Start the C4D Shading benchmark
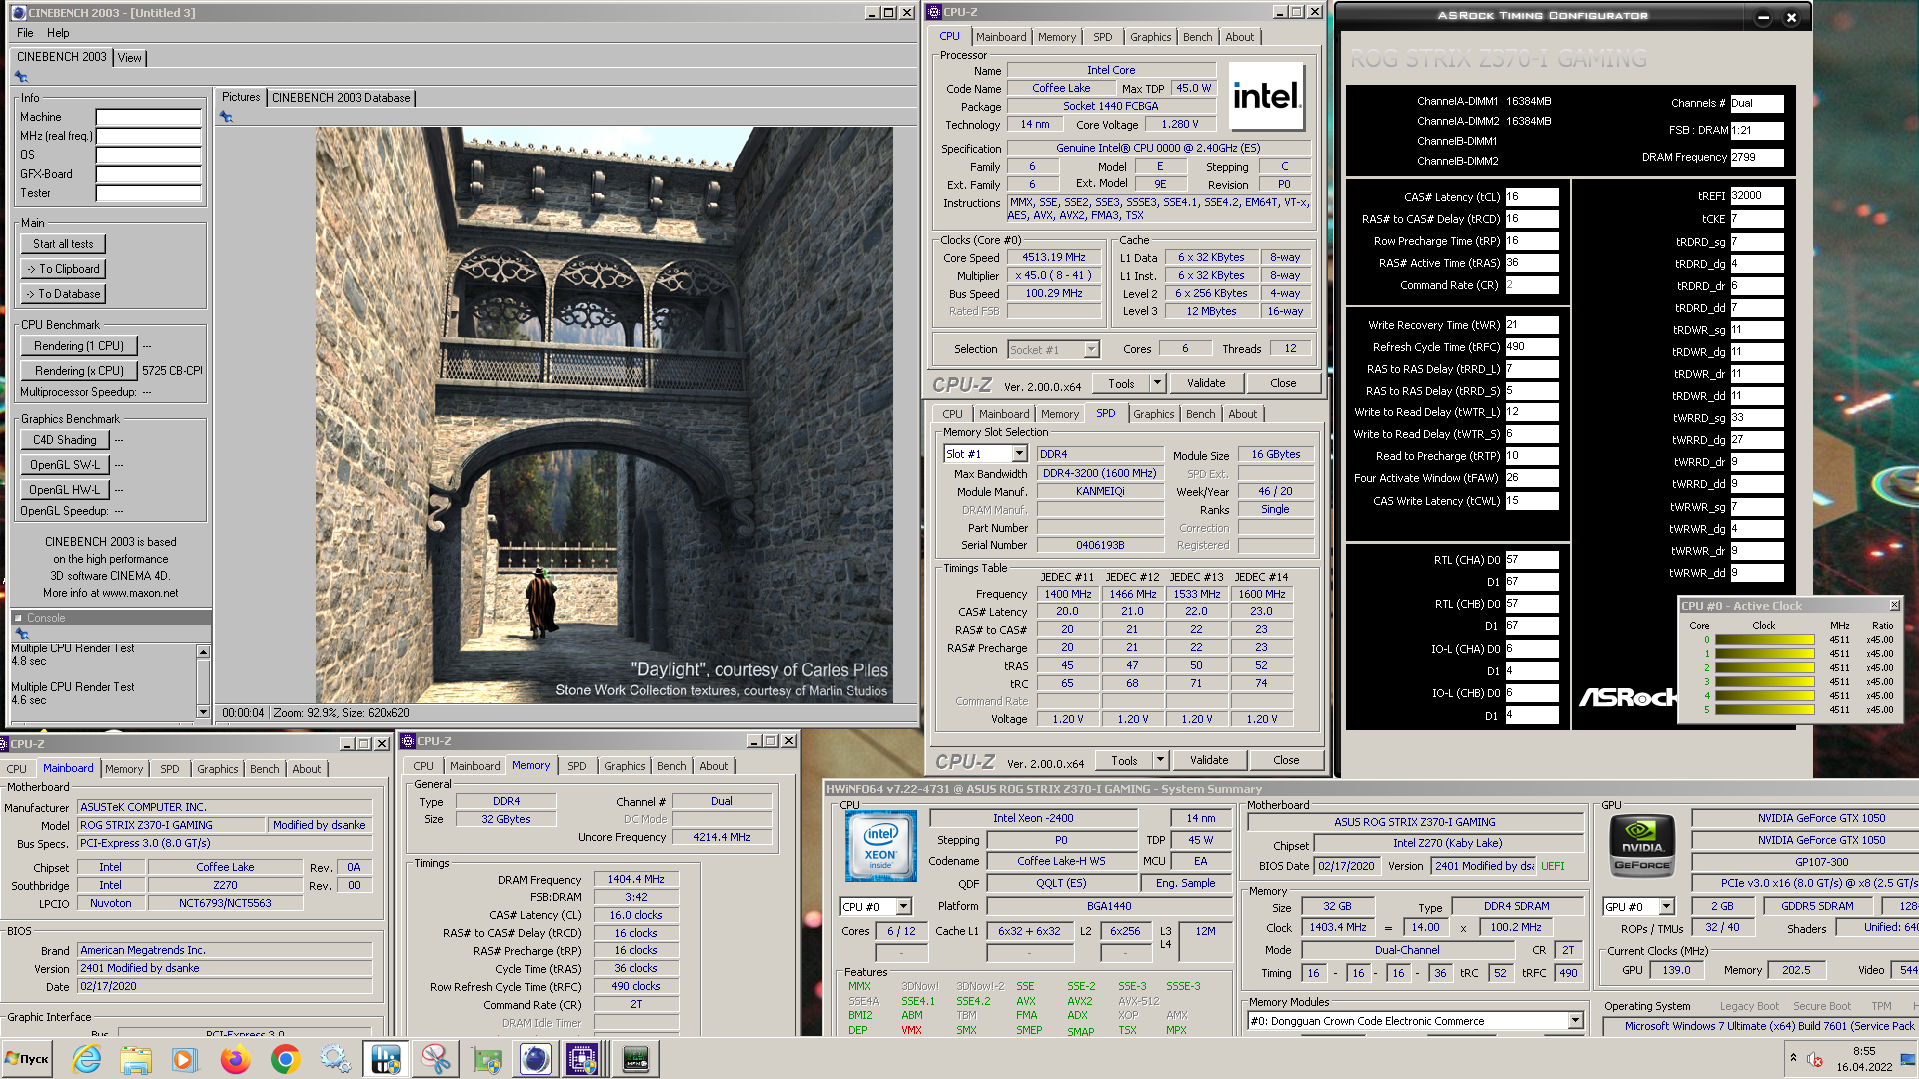The image size is (1919, 1079). [65, 440]
